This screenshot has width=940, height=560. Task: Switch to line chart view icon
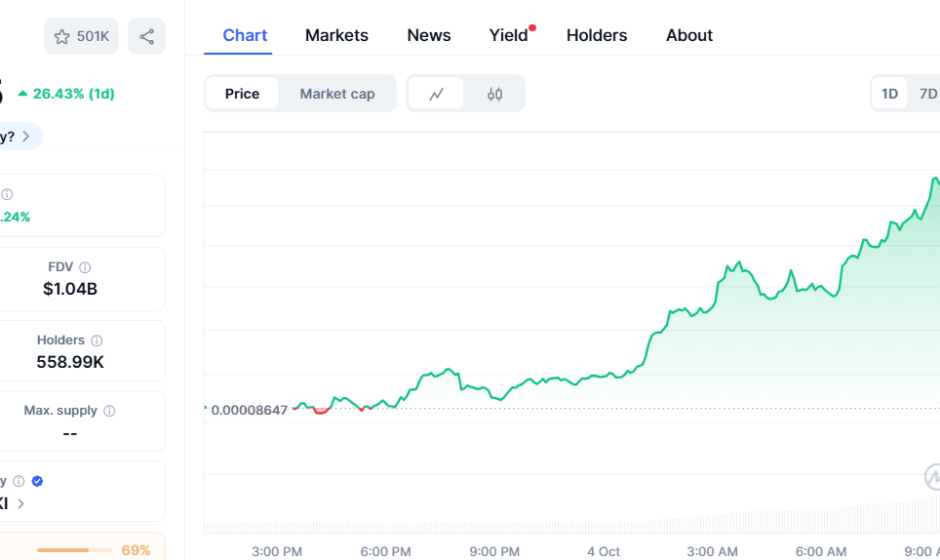point(436,94)
